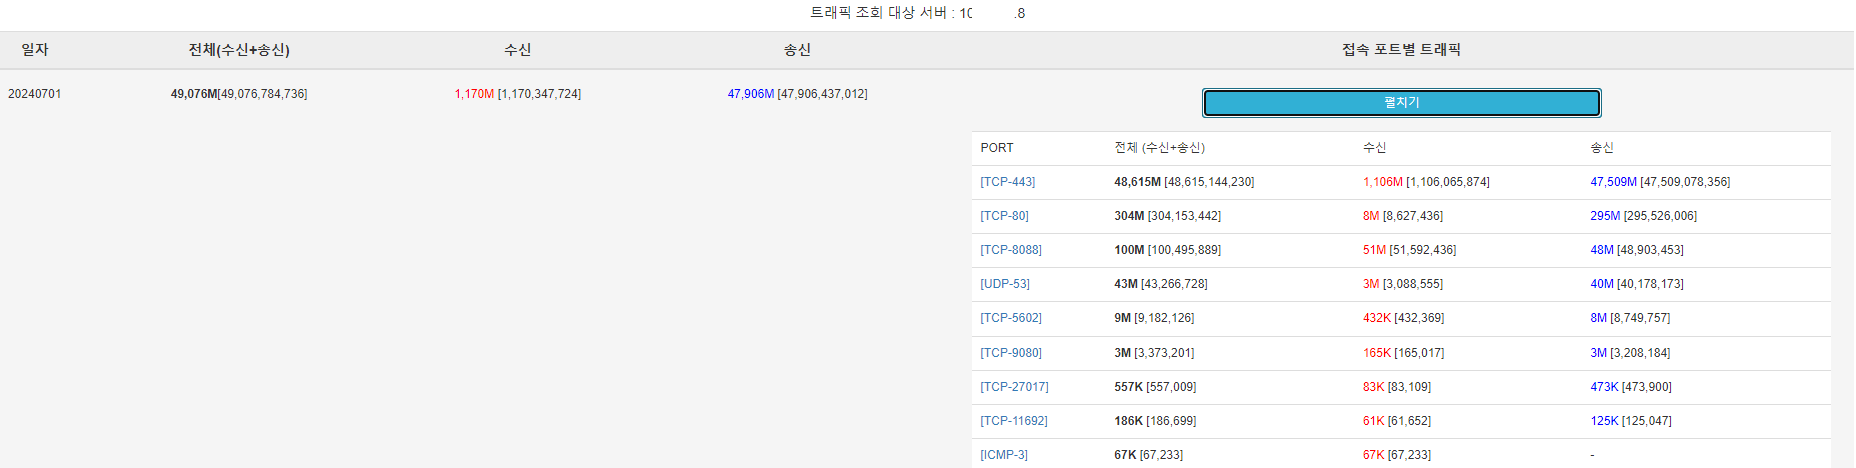Viewport: 1856px width, 468px height.
Task: Click the 접속 포트별 트래픽 column header
Action: click(1401, 50)
